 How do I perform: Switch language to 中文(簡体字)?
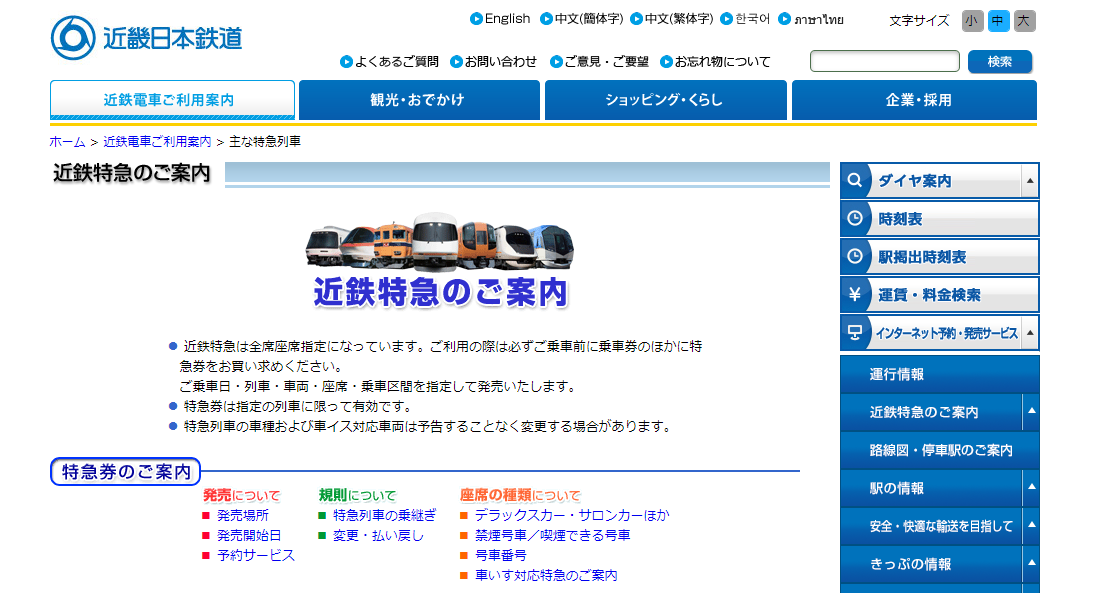(589, 19)
